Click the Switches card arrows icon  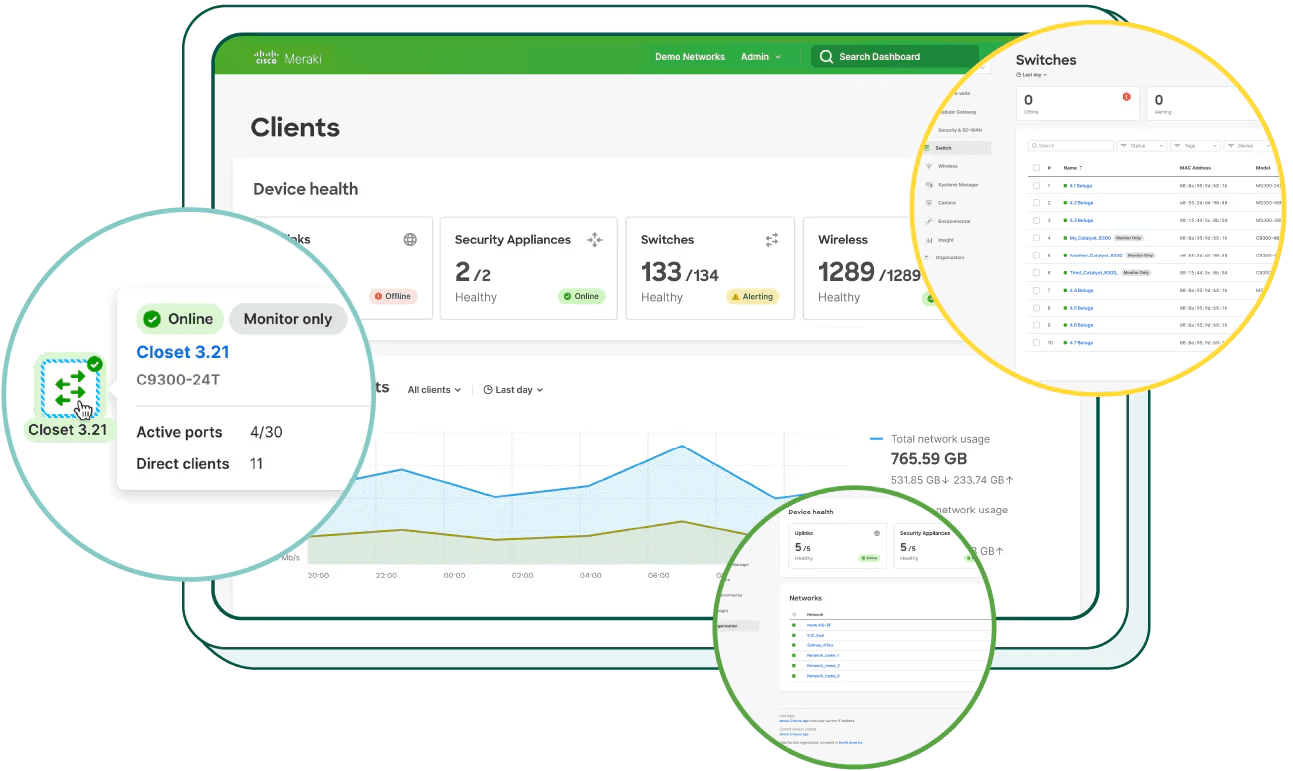[x=772, y=240]
